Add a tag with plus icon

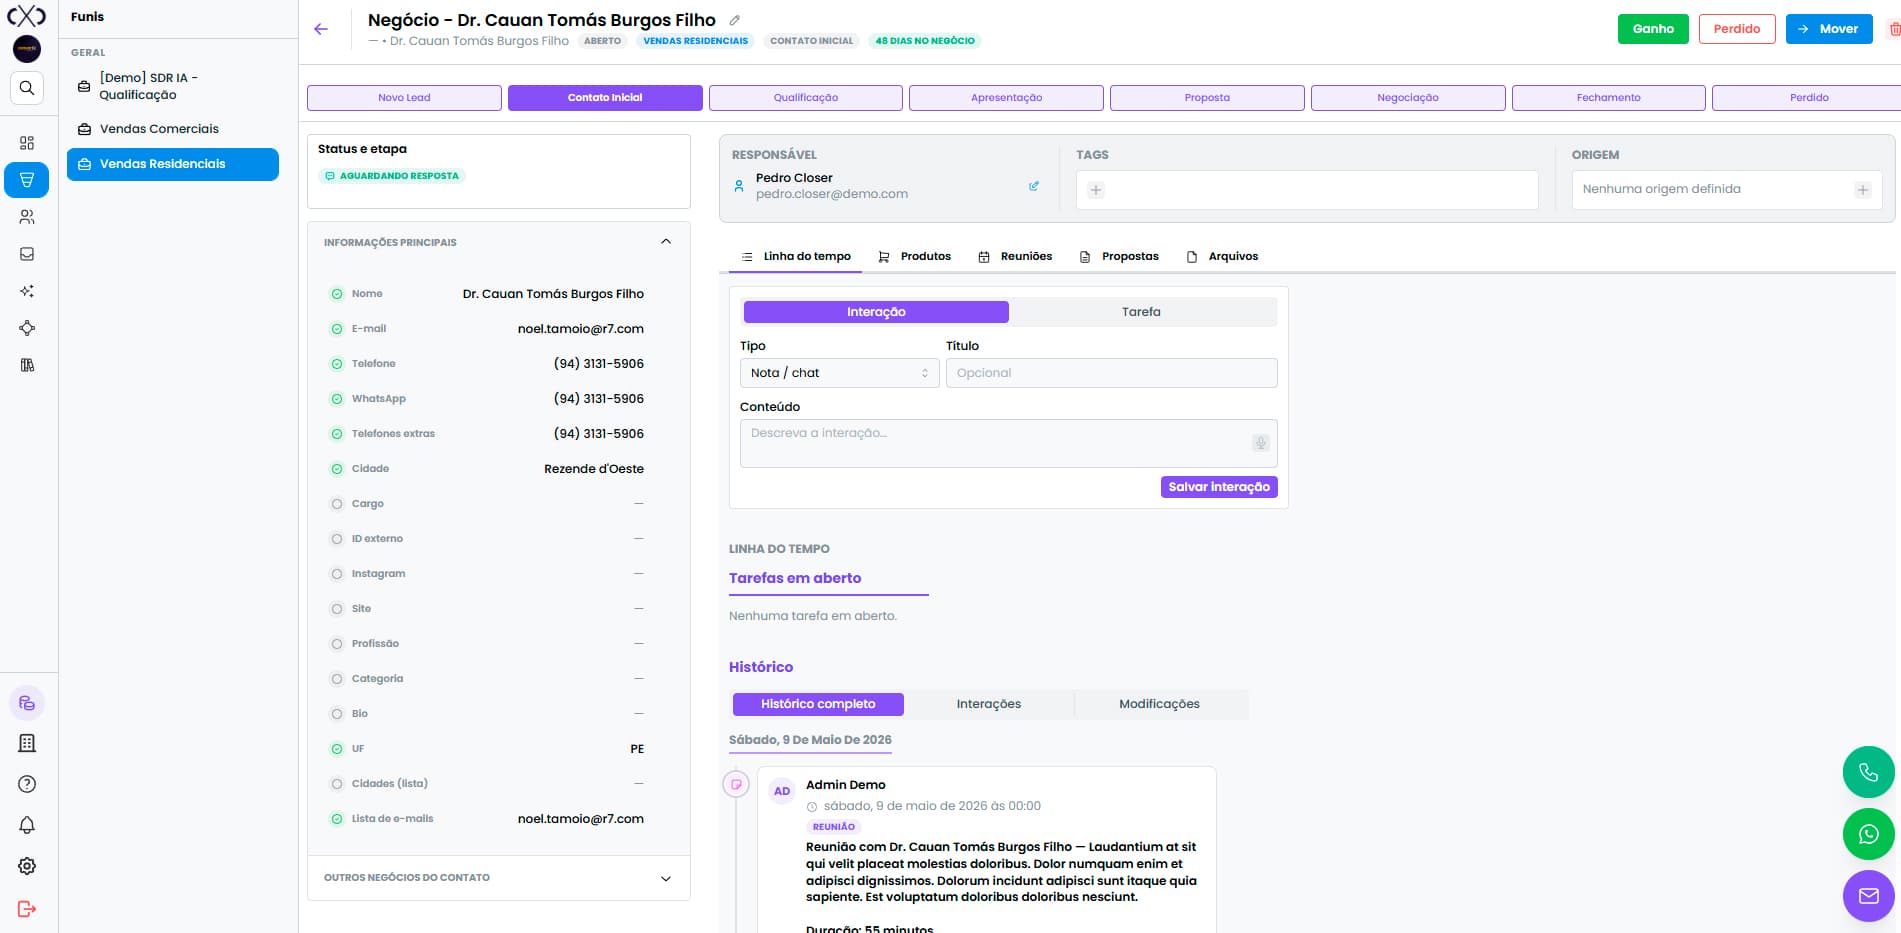tap(1096, 190)
